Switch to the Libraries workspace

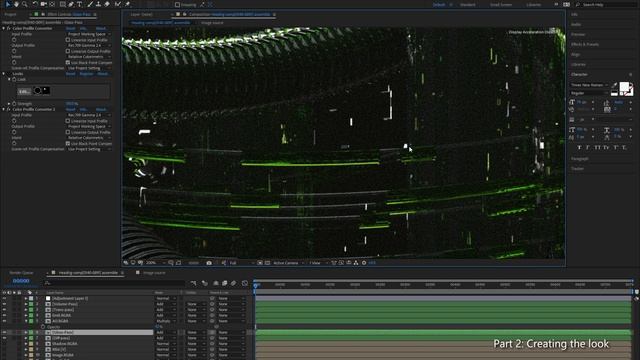(x=533, y=4)
